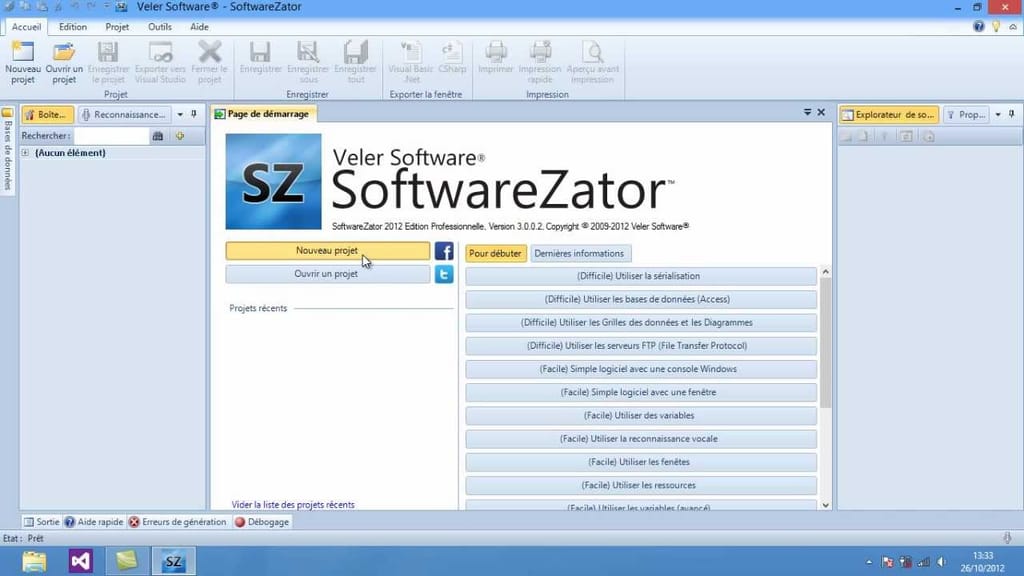
Task: Open Visual Studio from the taskbar
Action: click(x=80, y=561)
